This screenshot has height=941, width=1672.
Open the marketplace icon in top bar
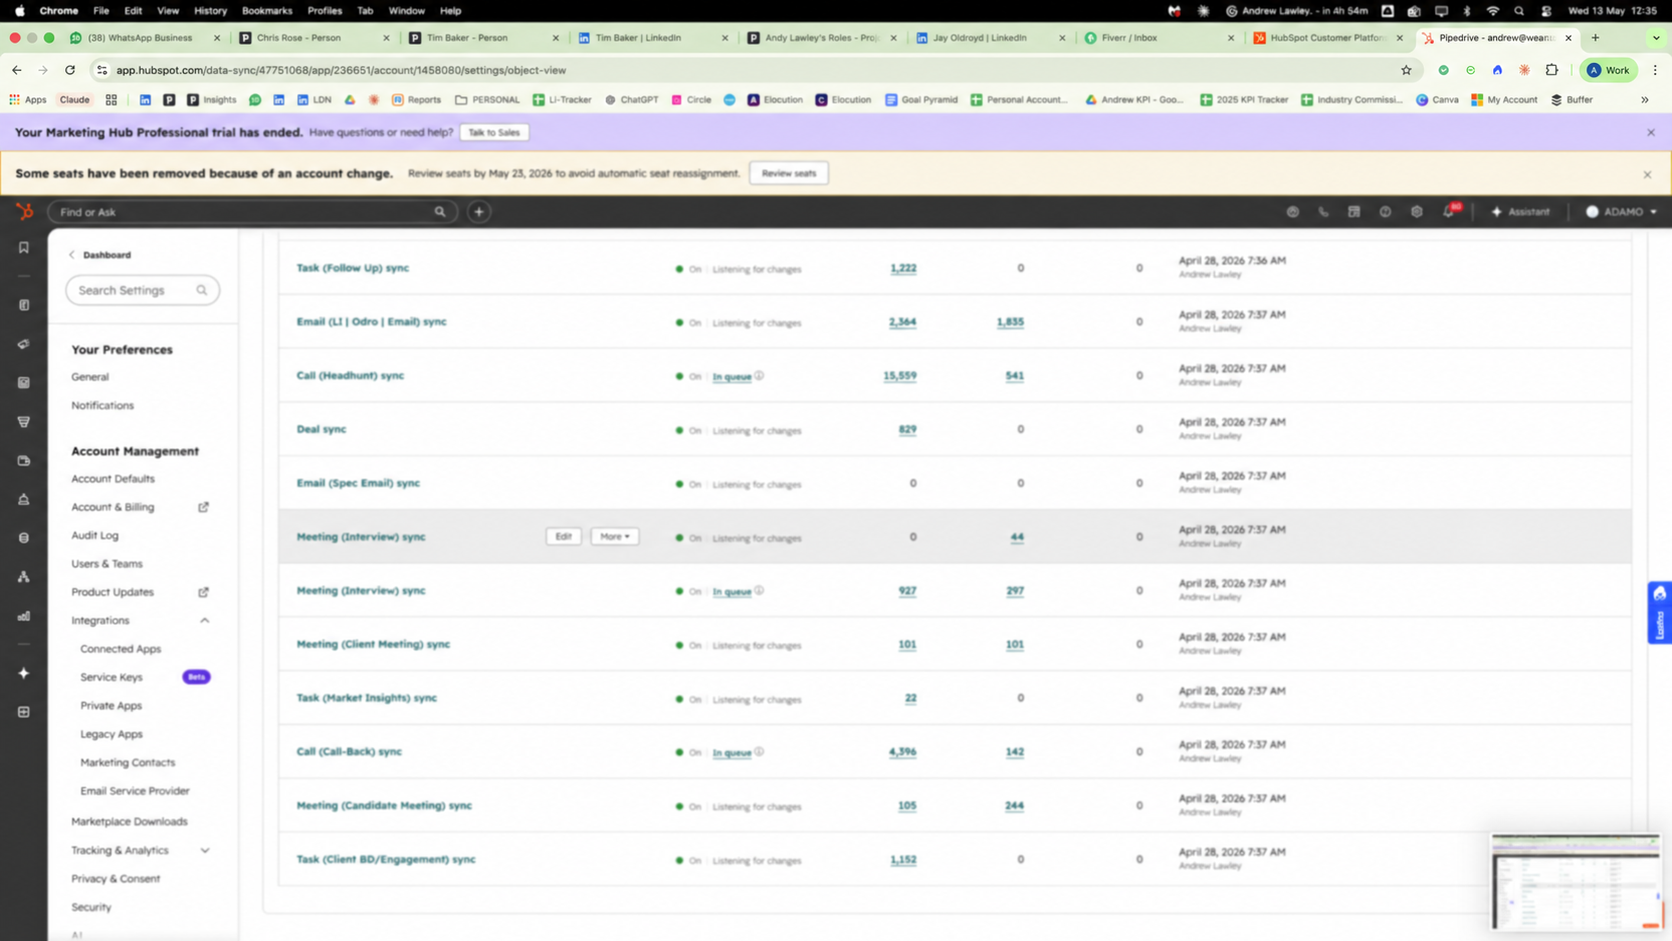(1354, 212)
